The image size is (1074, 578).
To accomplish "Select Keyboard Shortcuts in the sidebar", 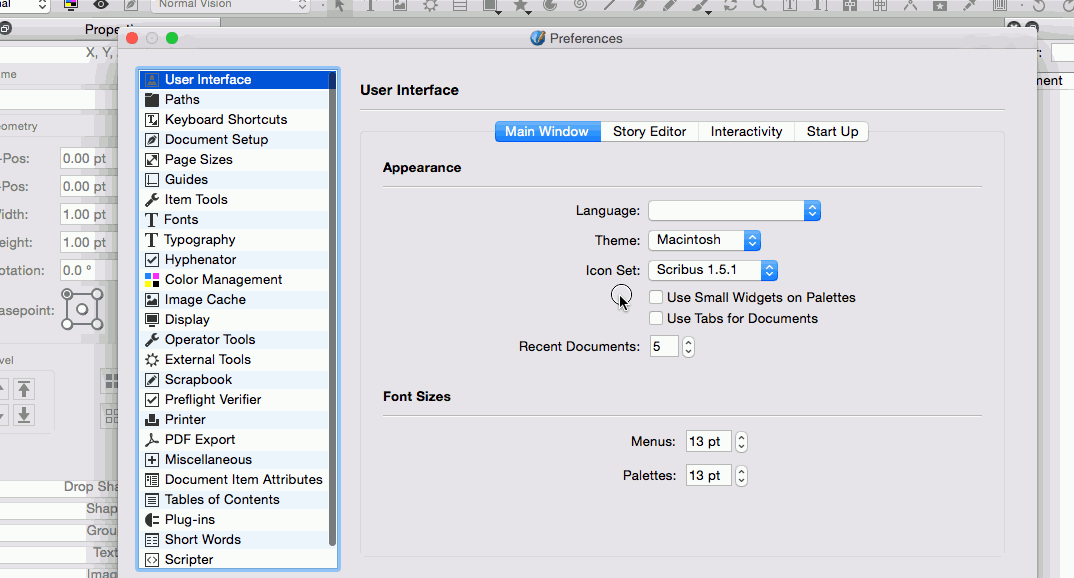I will click(x=225, y=119).
